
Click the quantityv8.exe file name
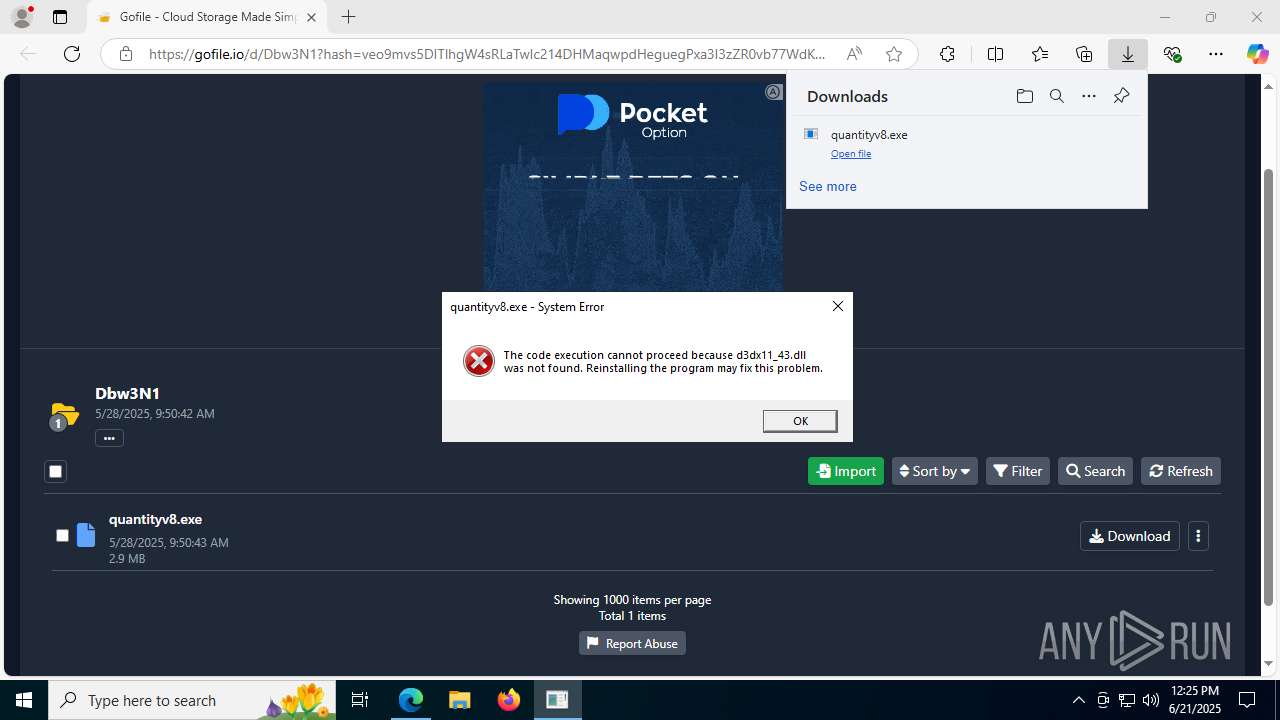(155, 519)
